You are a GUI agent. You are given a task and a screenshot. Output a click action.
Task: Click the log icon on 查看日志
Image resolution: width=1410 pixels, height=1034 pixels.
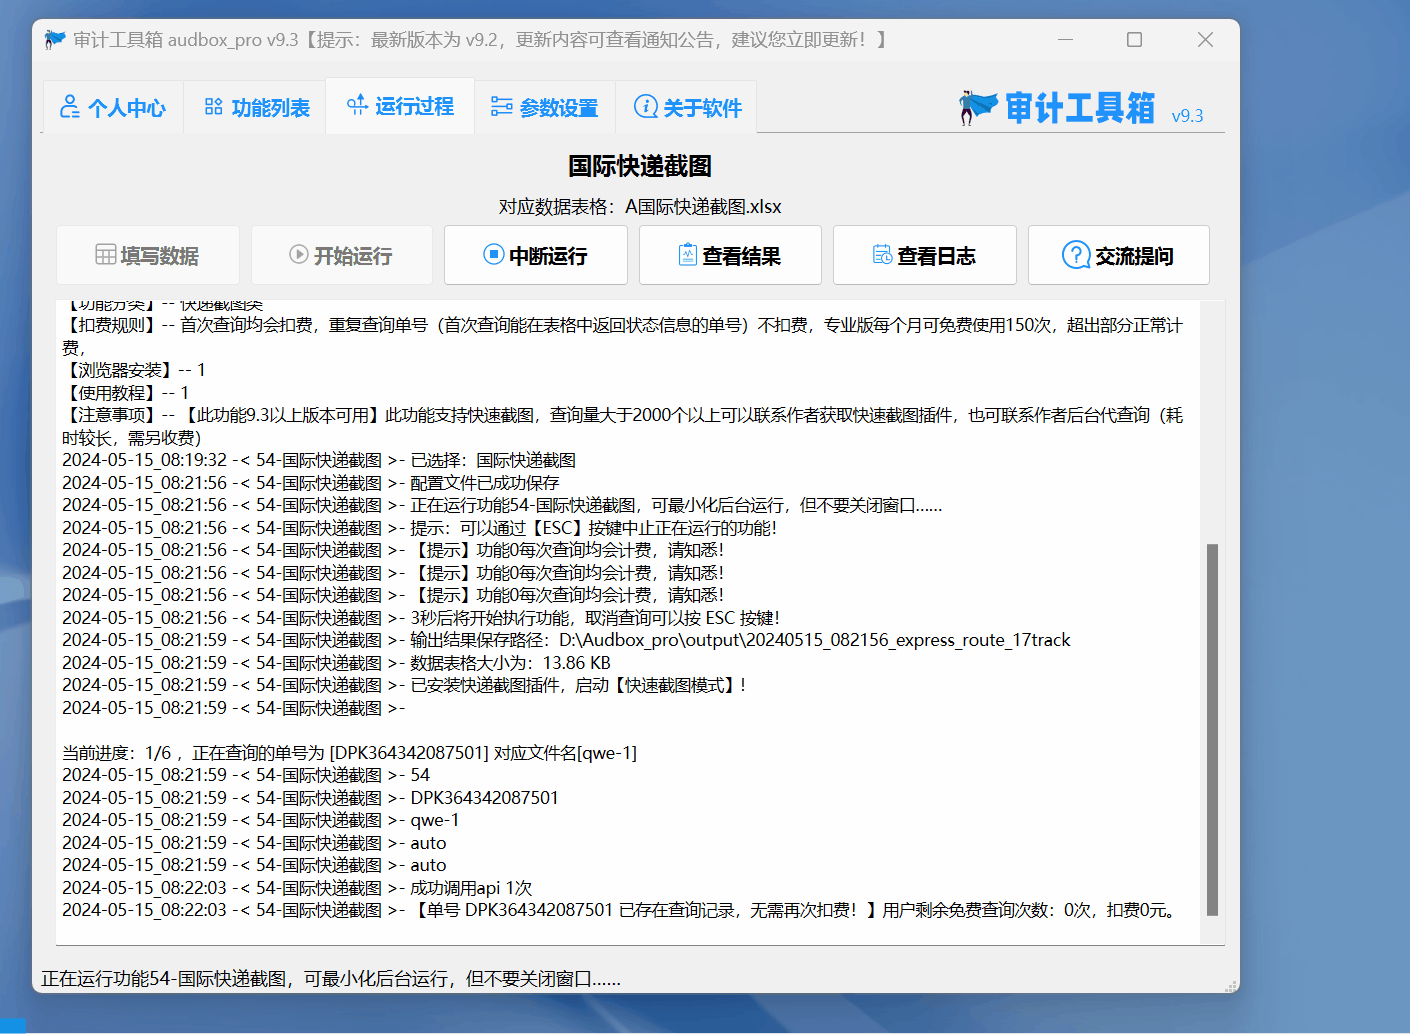(882, 254)
